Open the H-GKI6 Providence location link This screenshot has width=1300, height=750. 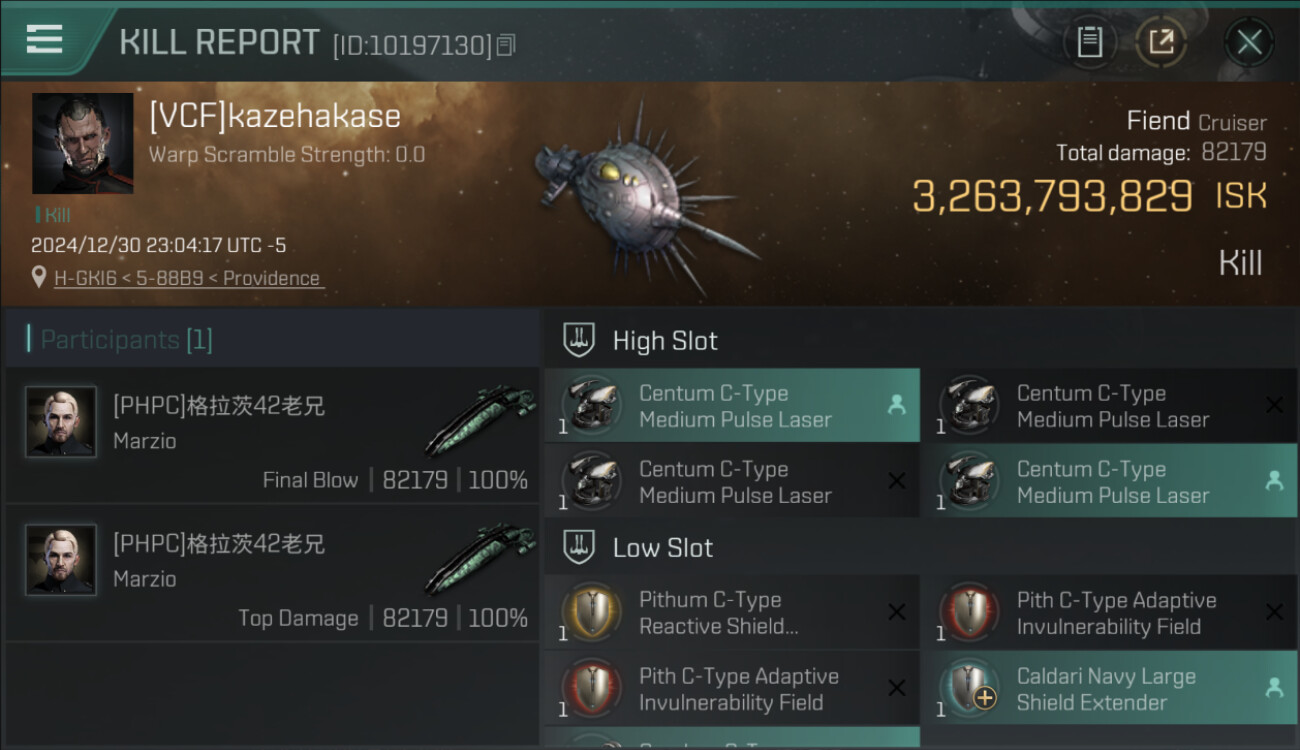click(187, 278)
